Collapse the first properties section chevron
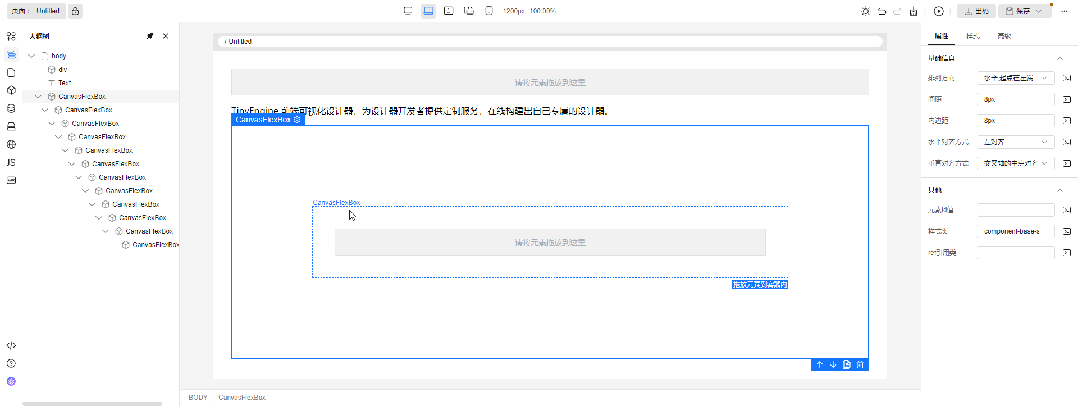1078x406 pixels. pyautogui.click(x=1059, y=58)
